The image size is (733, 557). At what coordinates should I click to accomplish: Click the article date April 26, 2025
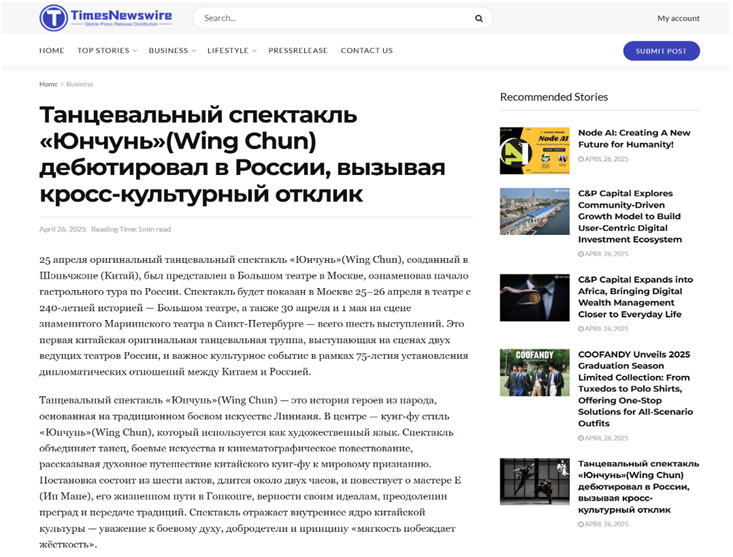[63, 229]
